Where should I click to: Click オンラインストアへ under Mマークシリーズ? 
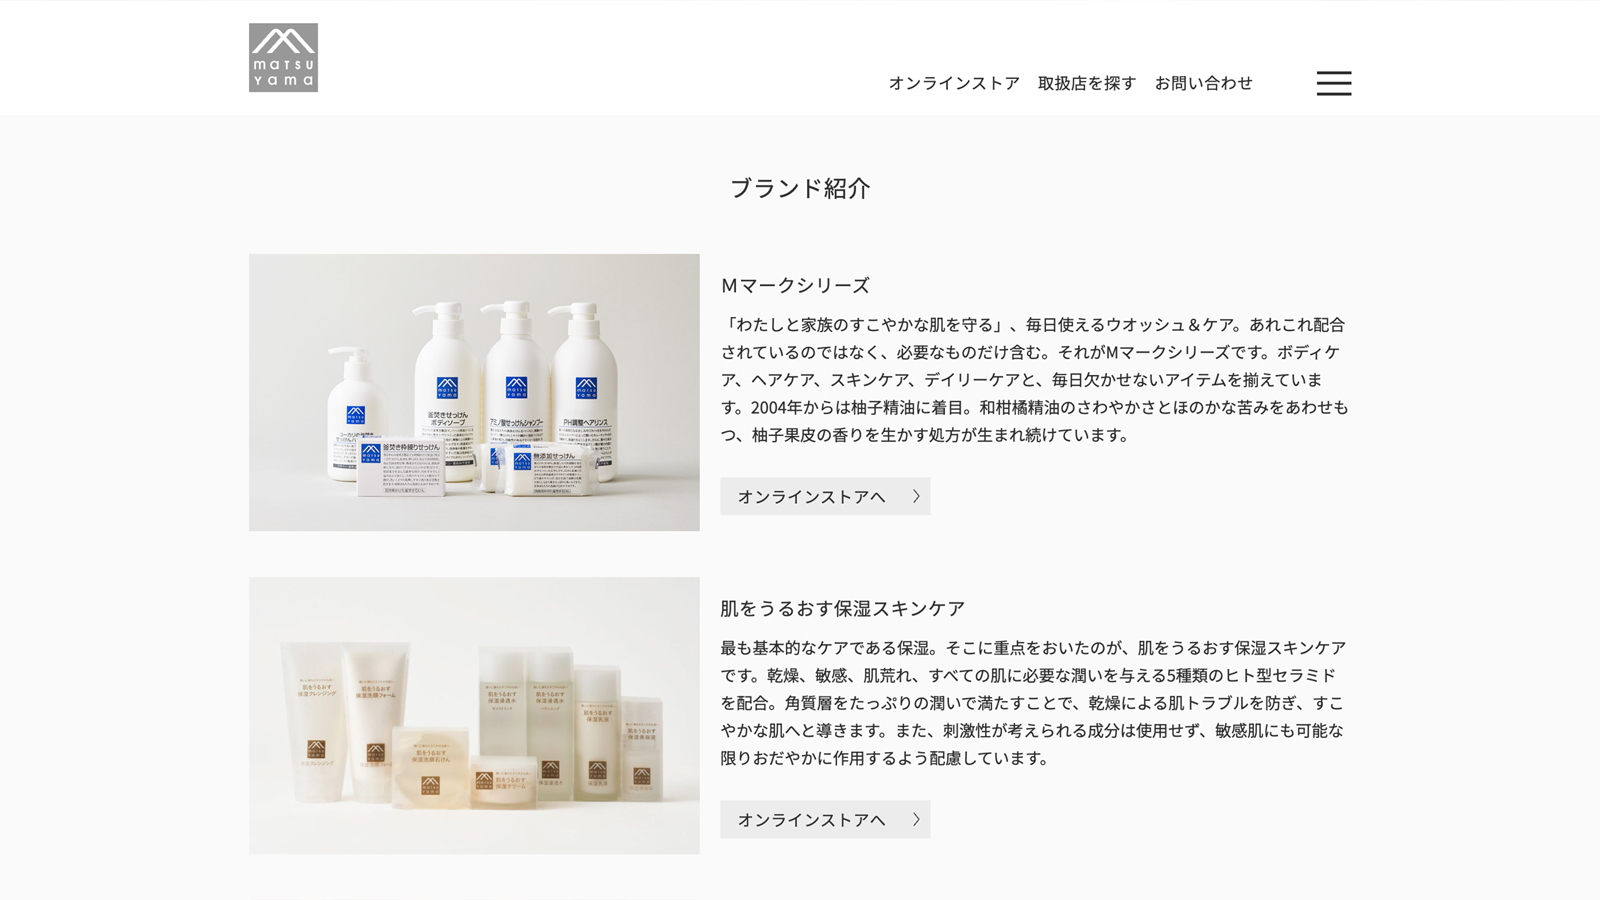(825, 496)
